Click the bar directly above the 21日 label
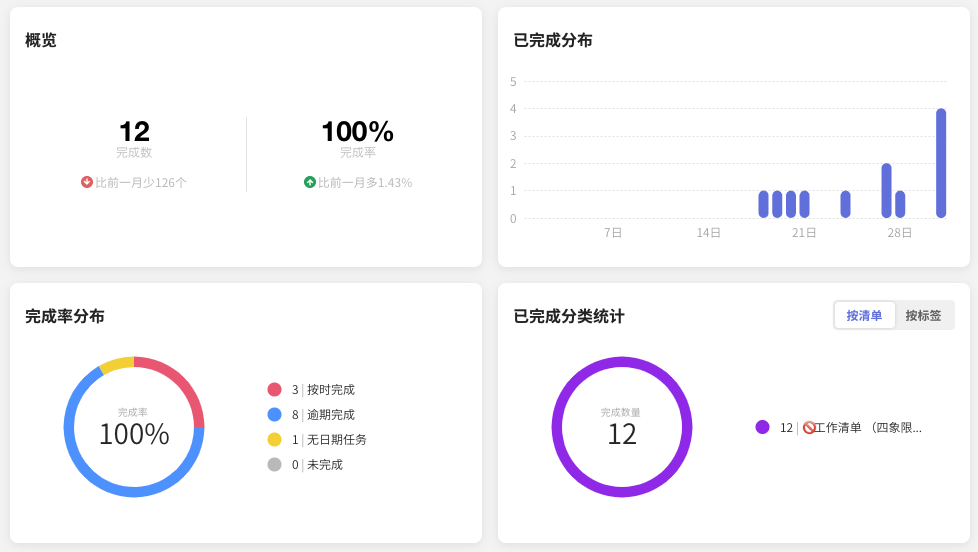 805,205
